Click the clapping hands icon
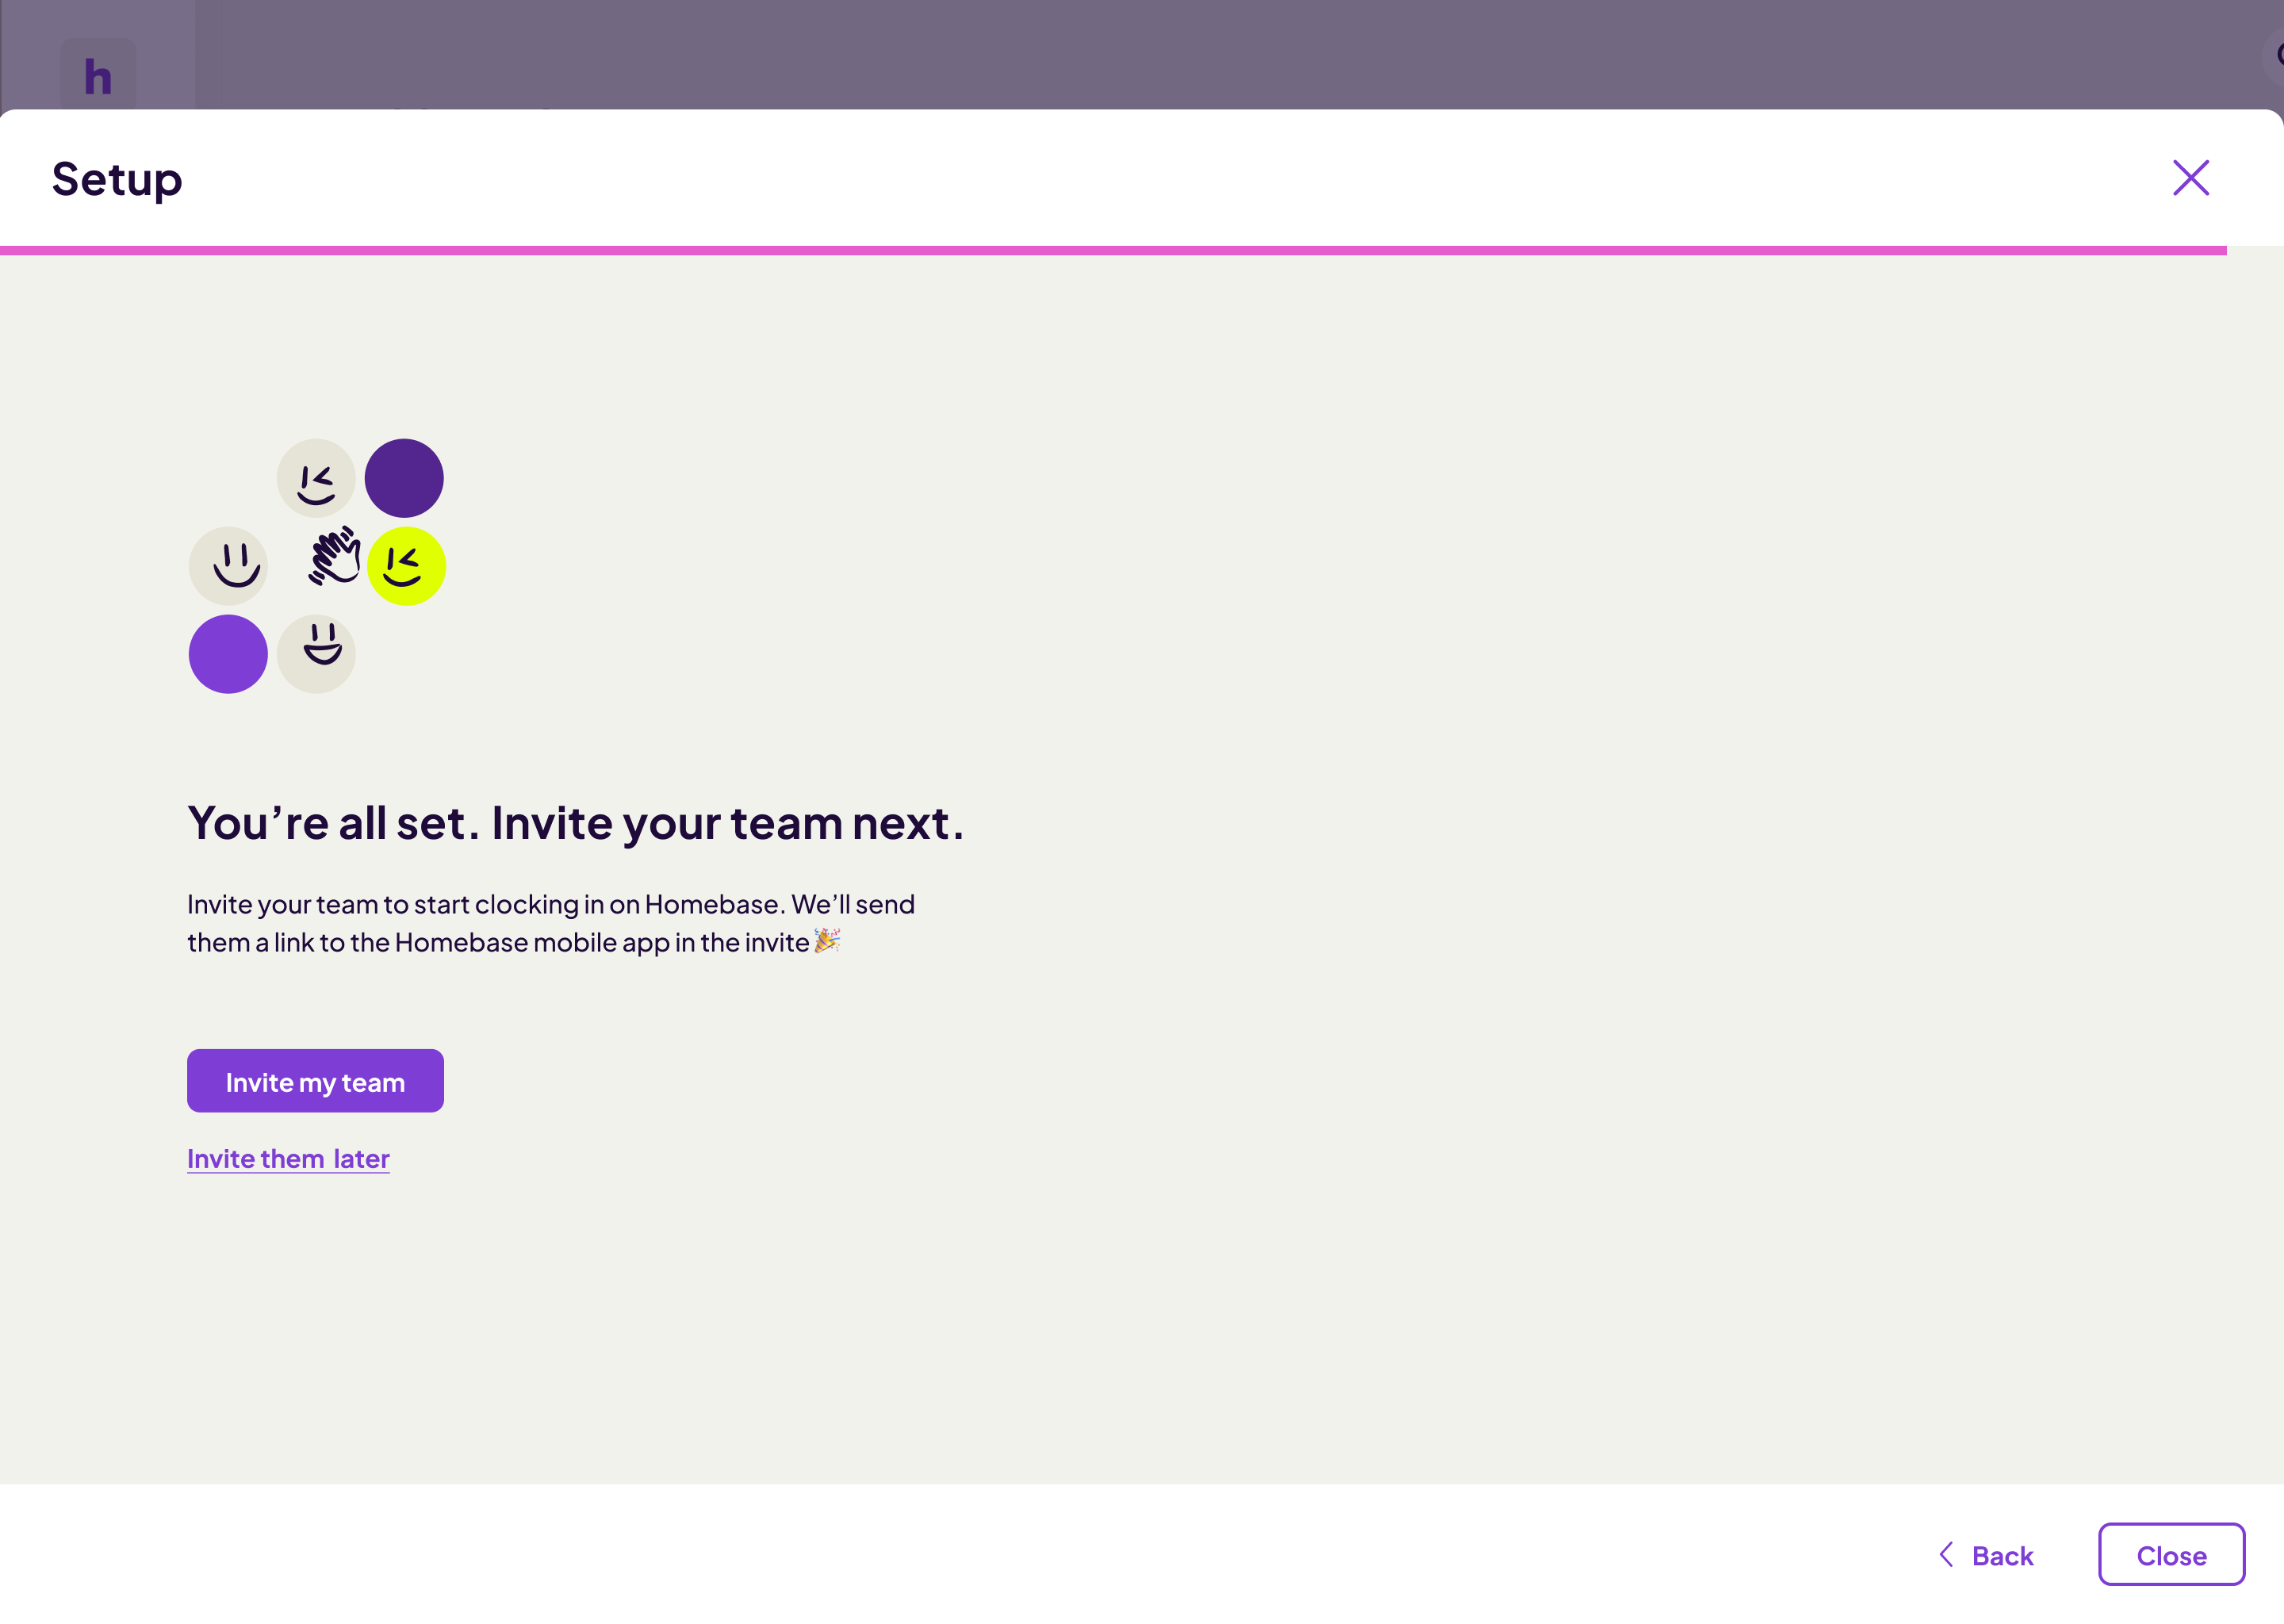This screenshot has width=2284, height=1624. pos(334,556)
